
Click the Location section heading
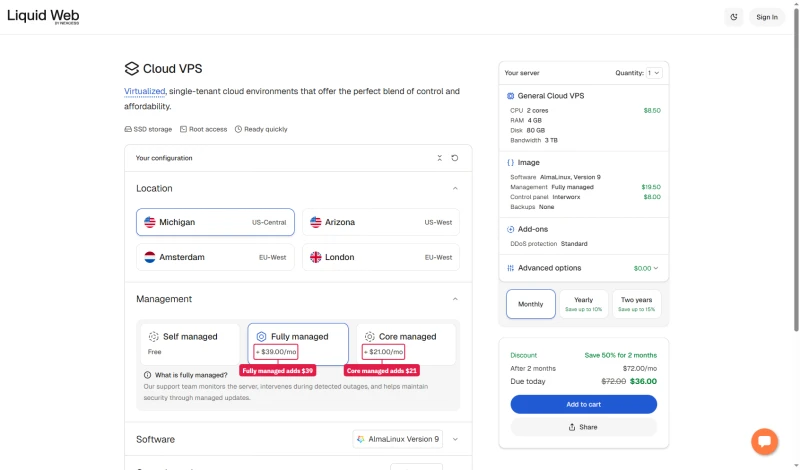[x=154, y=188]
